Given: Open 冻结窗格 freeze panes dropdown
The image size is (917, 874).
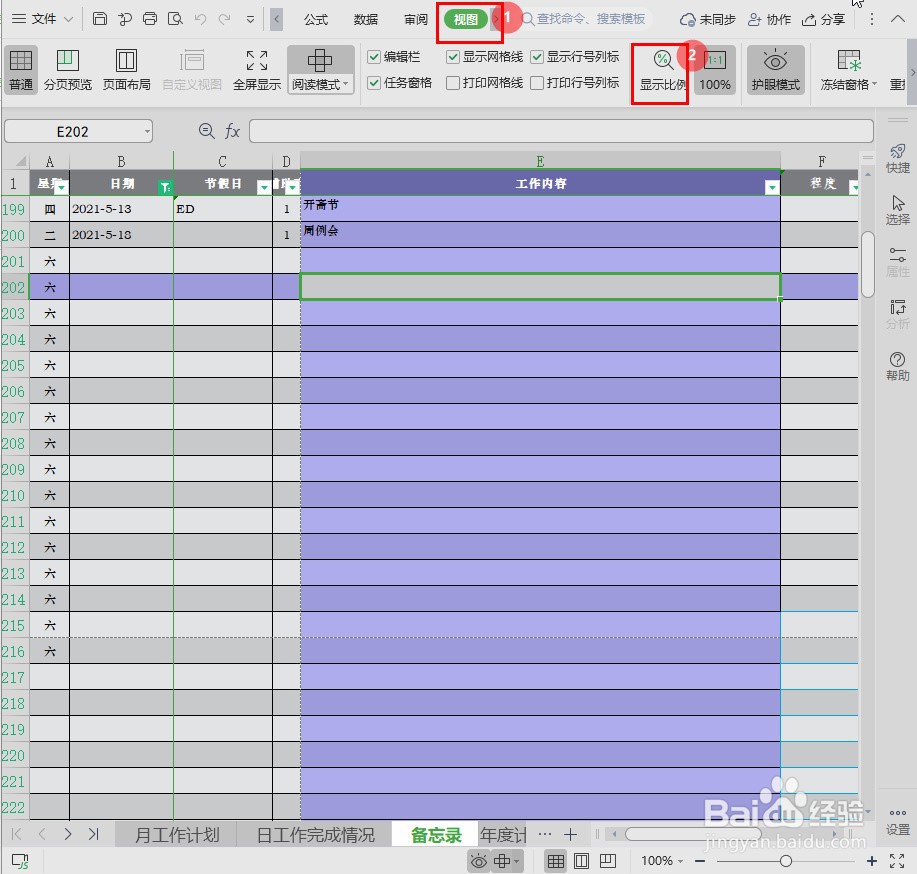Looking at the screenshot, I should 849,85.
